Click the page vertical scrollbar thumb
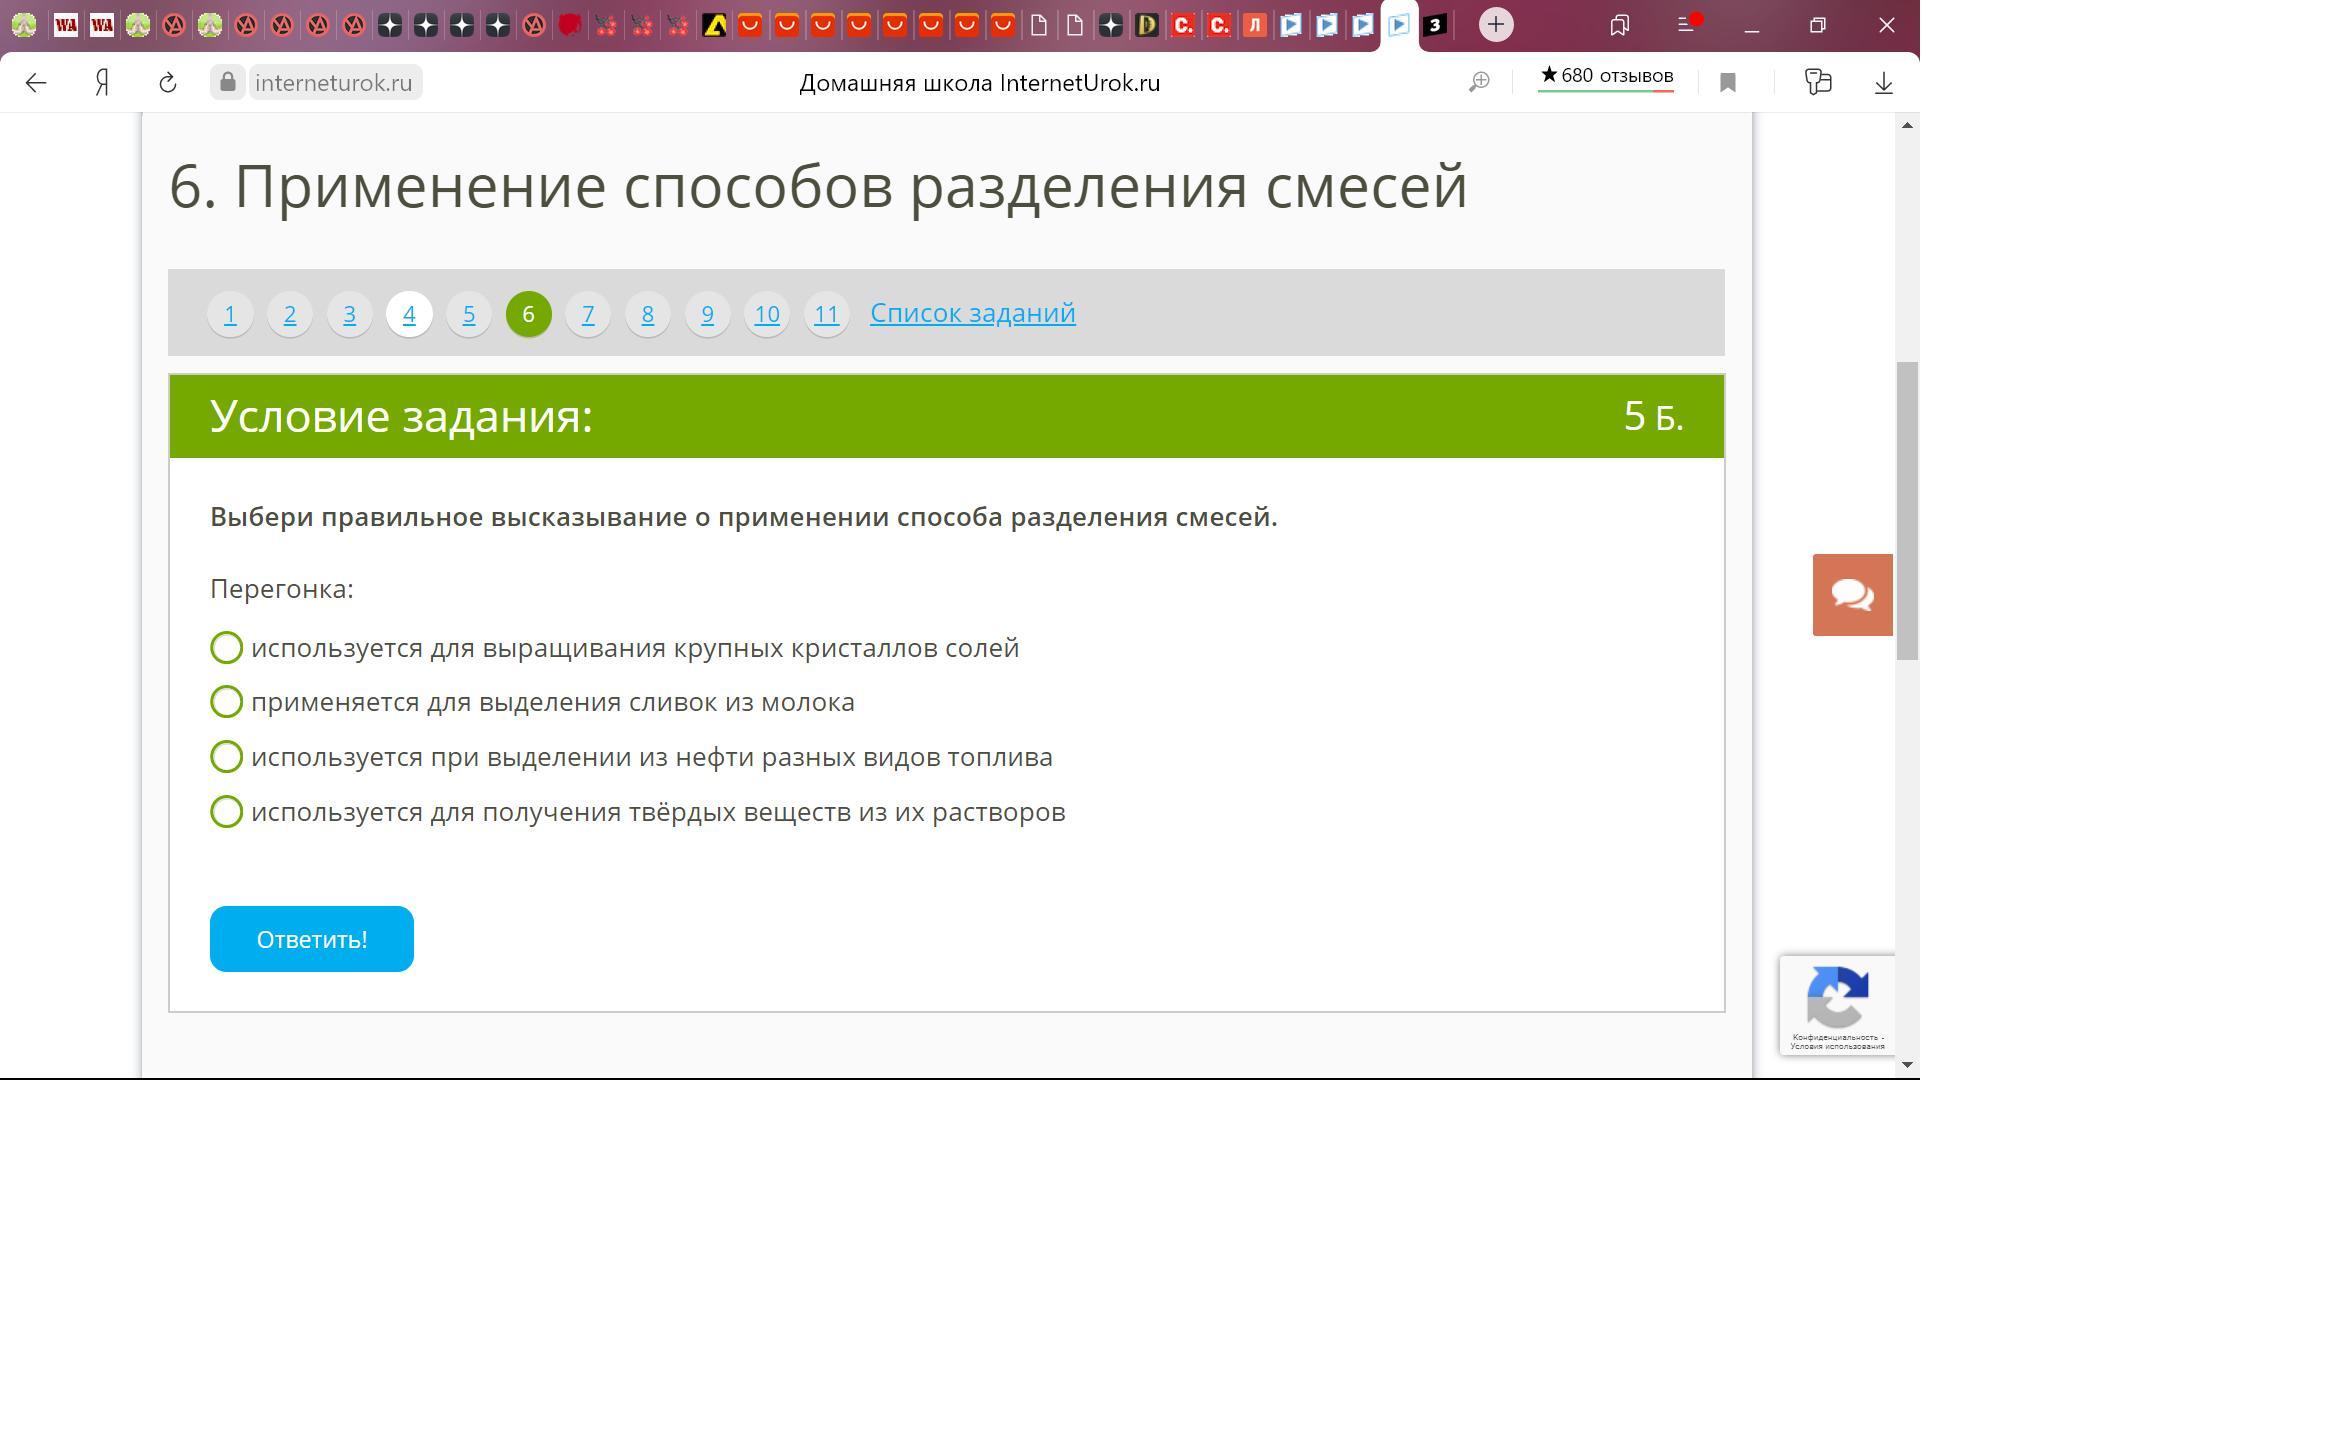Screen dimensions: 2330x1440 (x=1907, y=510)
